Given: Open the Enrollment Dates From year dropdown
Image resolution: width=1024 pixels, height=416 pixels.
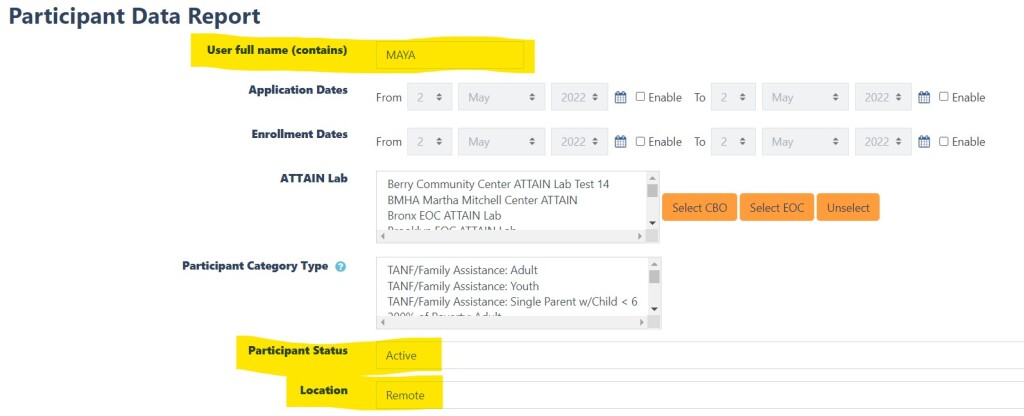Looking at the screenshot, I should (579, 142).
